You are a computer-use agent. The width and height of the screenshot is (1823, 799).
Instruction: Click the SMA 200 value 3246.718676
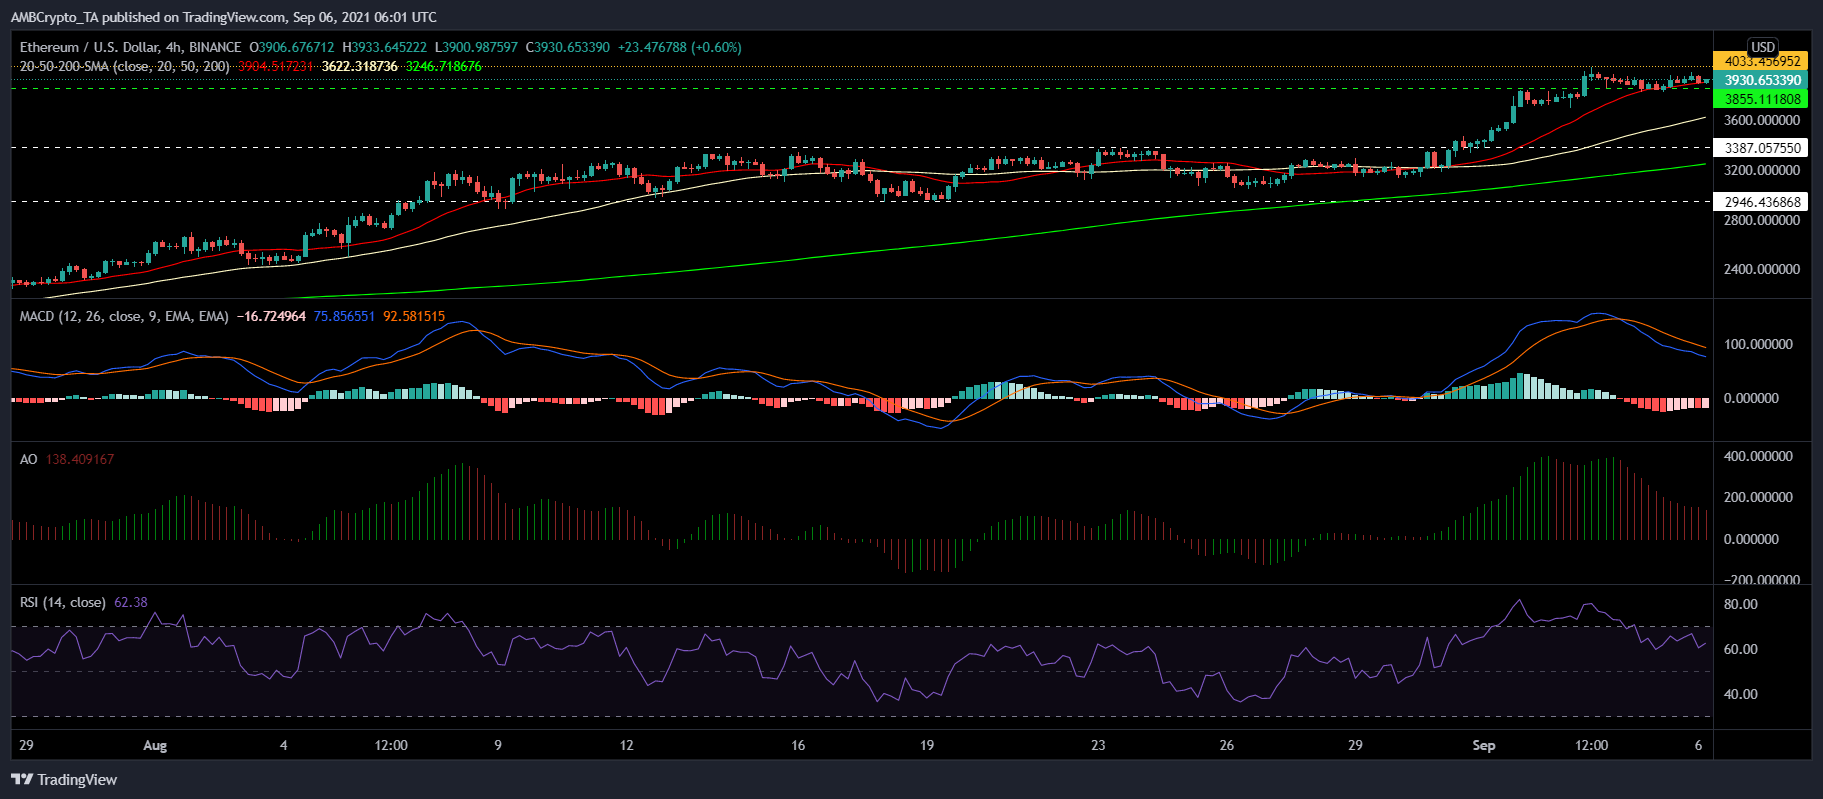point(443,66)
